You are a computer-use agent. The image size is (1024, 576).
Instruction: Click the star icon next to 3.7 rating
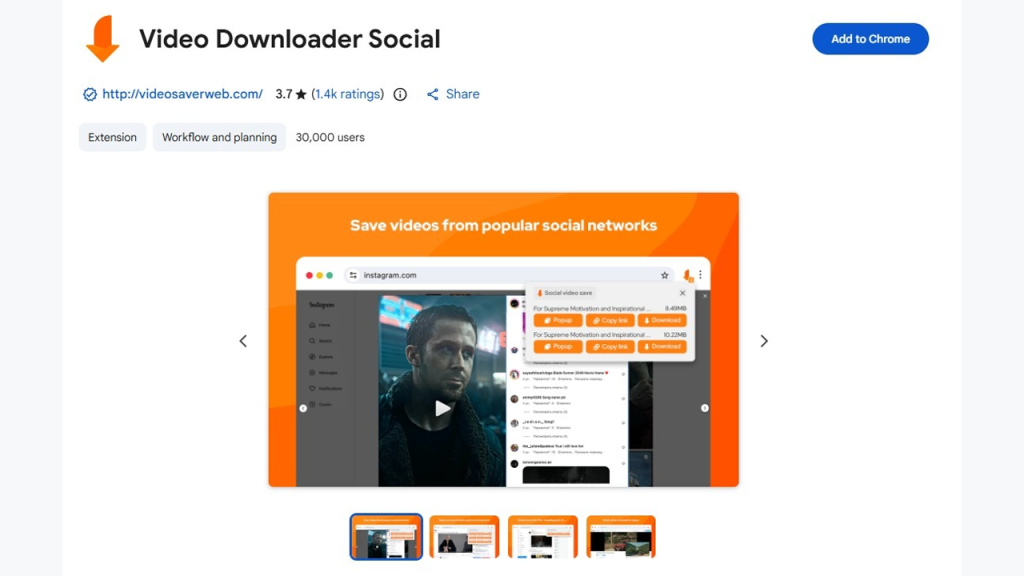[301, 94]
